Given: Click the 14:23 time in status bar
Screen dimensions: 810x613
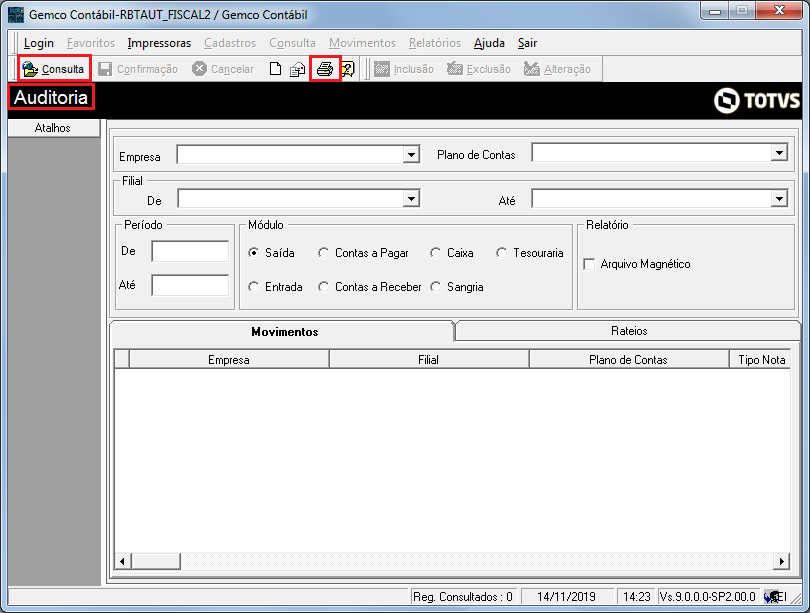Looking at the screenshot, I should point(636,597).
